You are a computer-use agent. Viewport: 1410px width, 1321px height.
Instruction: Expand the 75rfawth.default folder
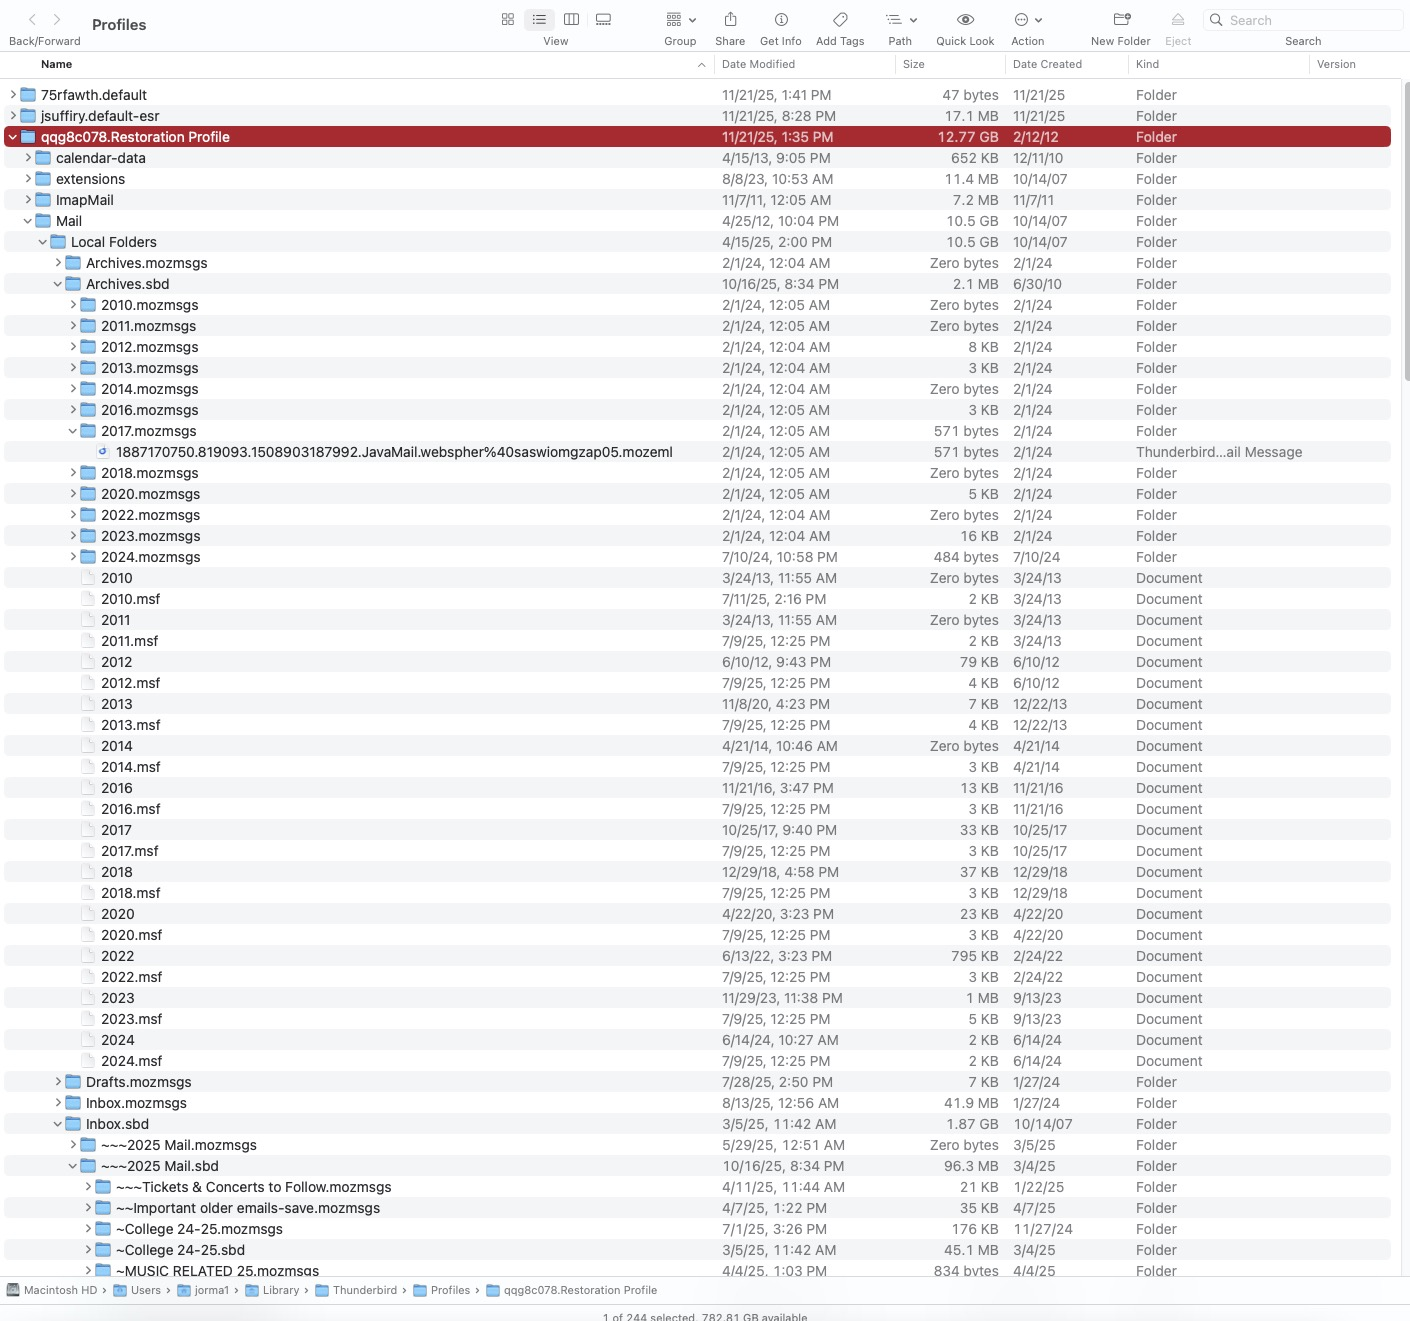coord(13,95)
